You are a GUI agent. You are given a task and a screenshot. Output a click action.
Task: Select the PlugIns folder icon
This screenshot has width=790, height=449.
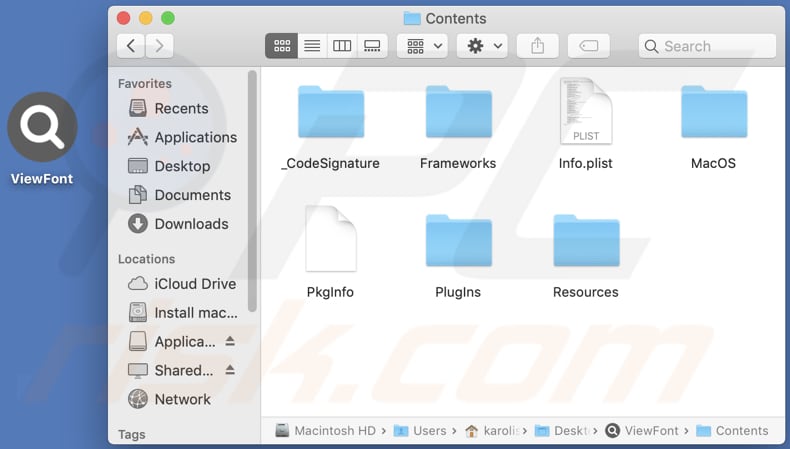[x=458, y=240]
